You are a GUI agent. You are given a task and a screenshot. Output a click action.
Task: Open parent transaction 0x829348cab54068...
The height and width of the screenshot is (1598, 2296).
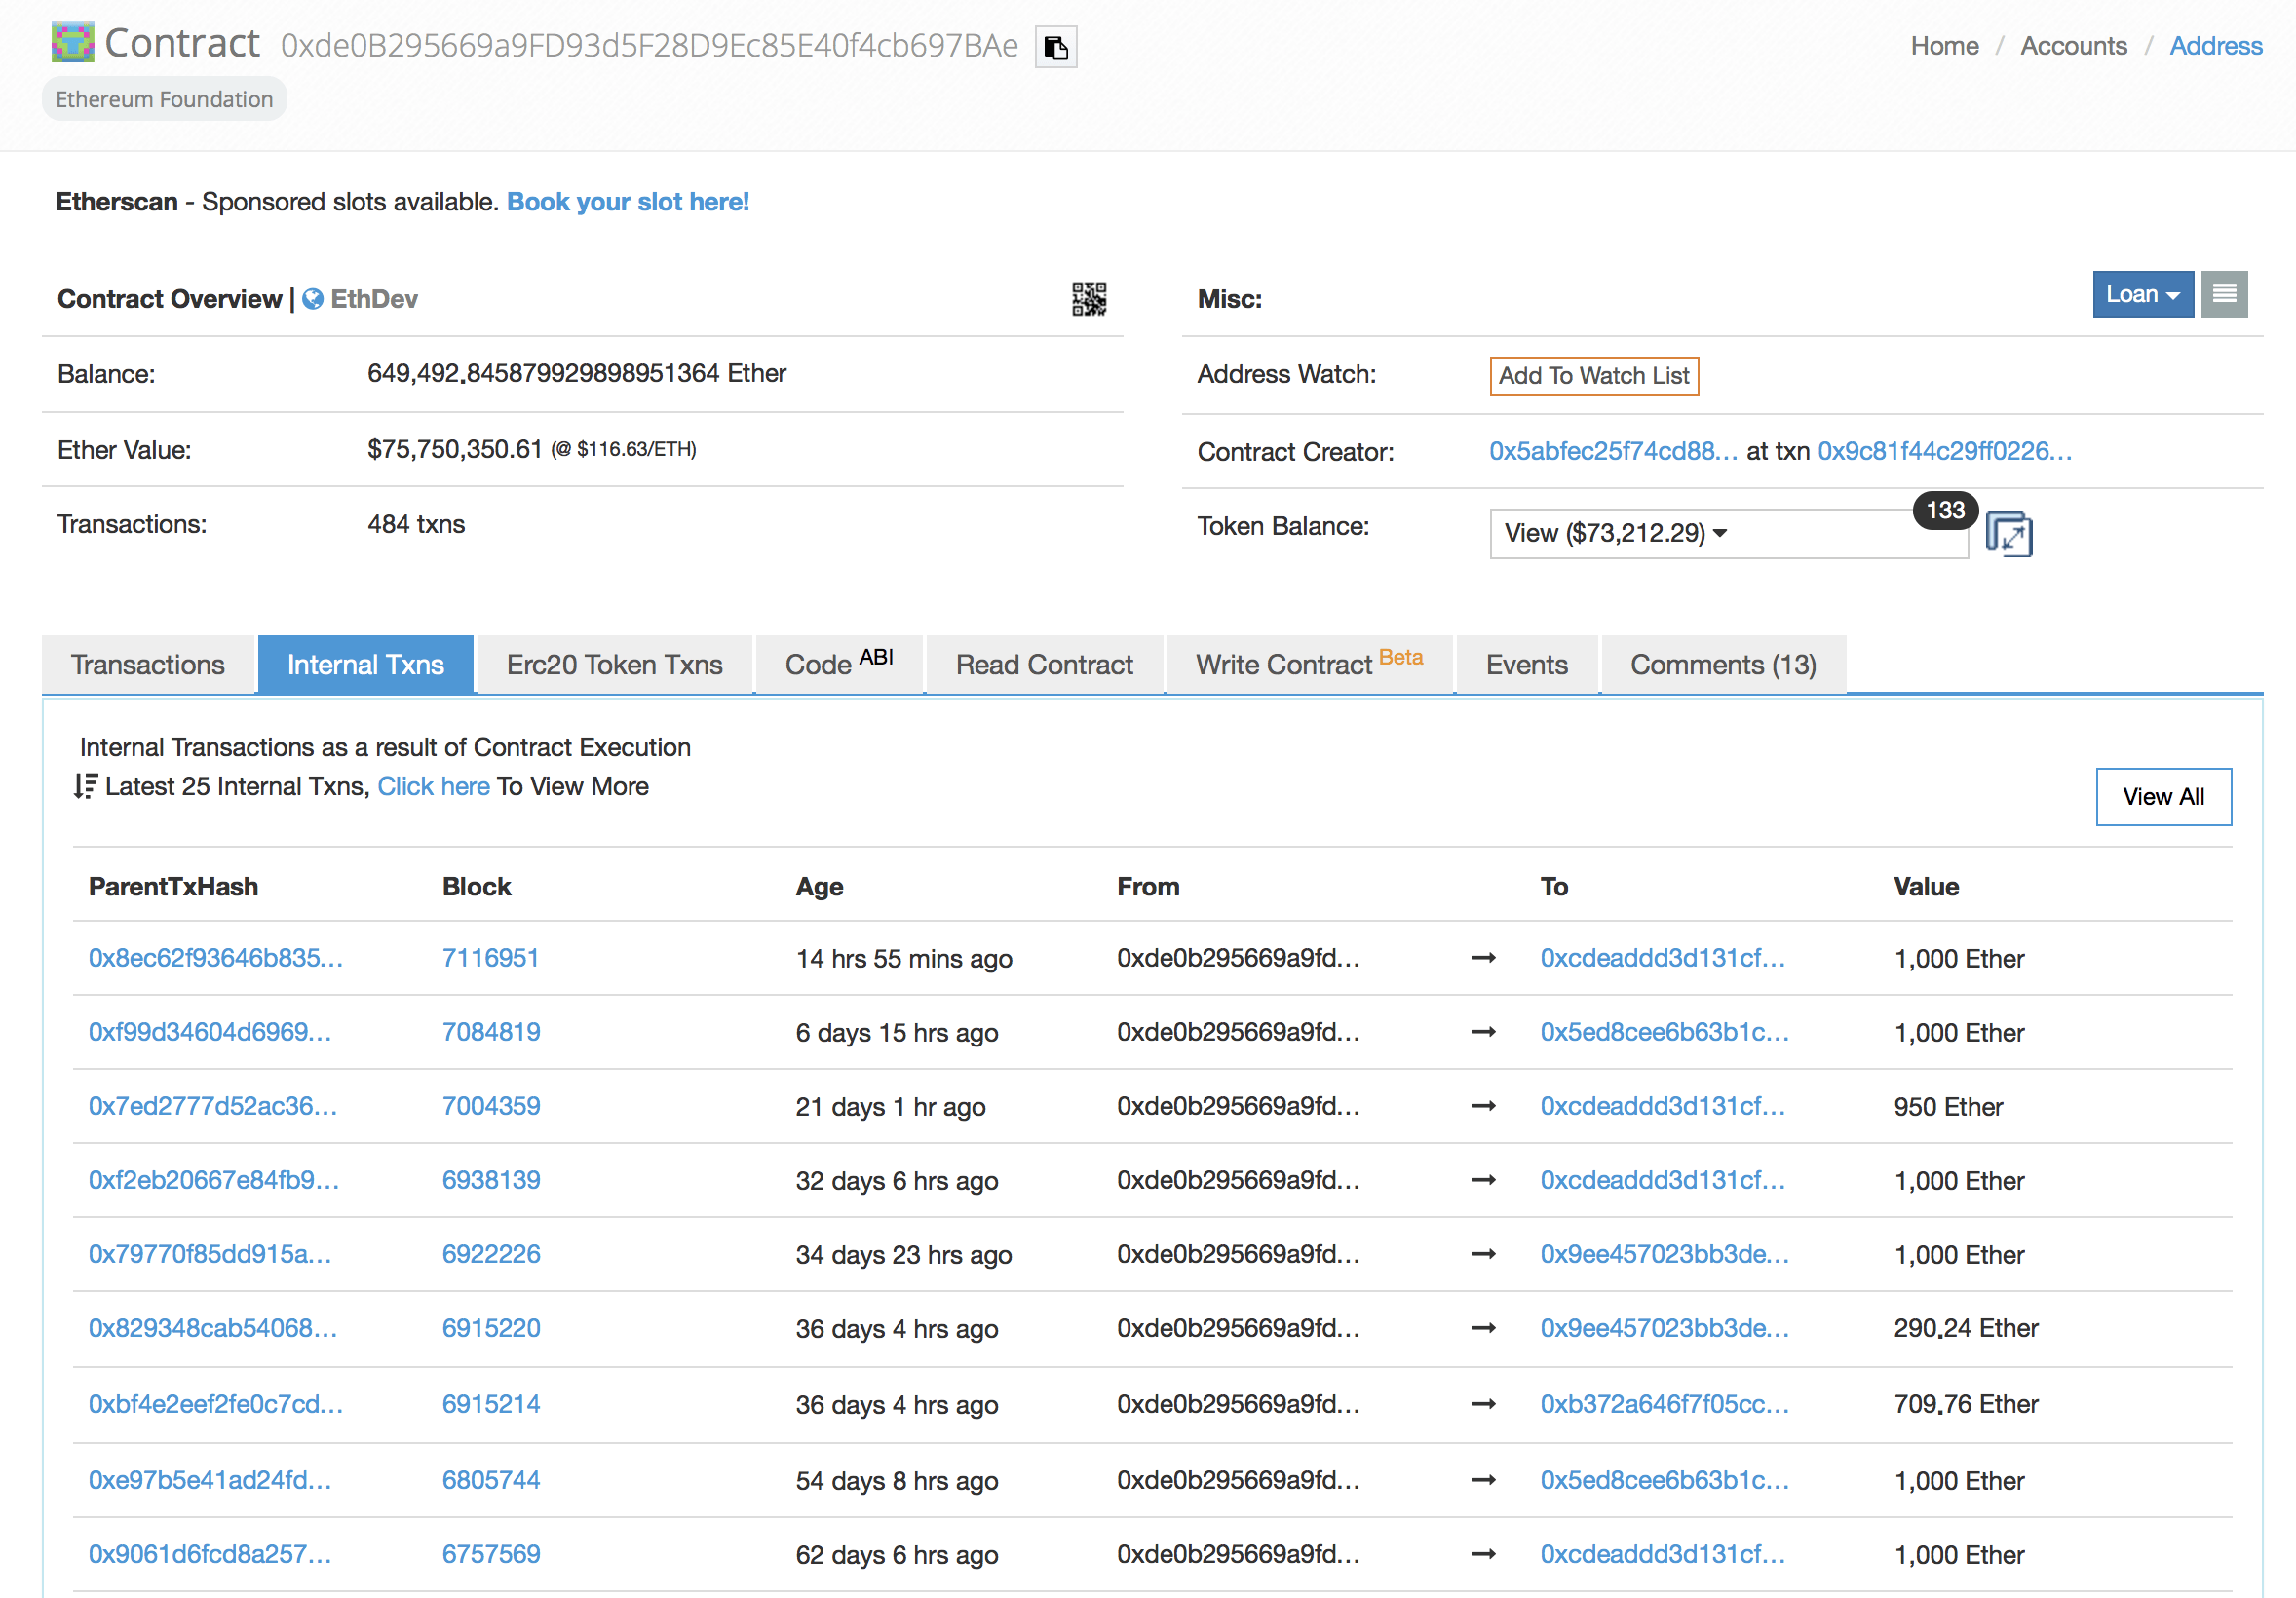[x=212, y=1328]
